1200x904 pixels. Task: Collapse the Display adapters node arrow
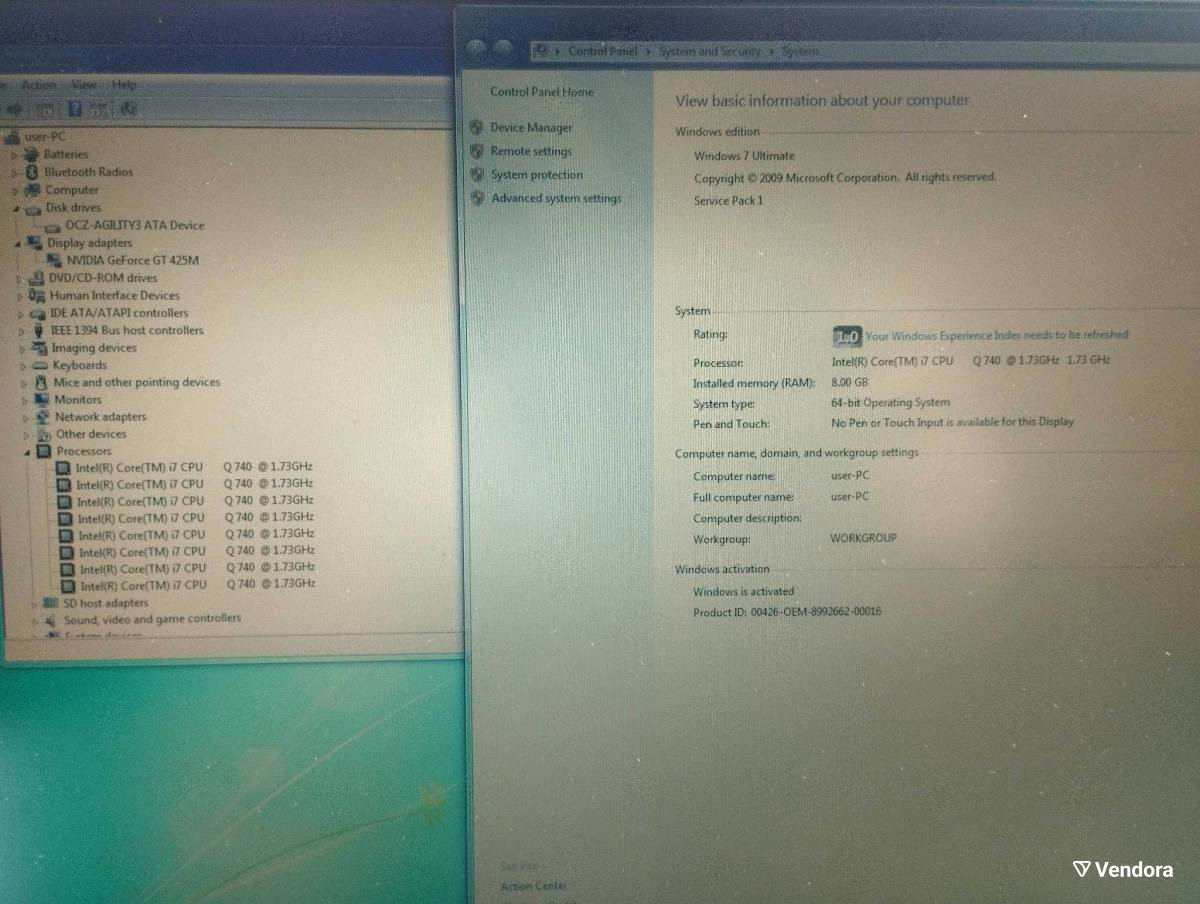click(18, 244)
